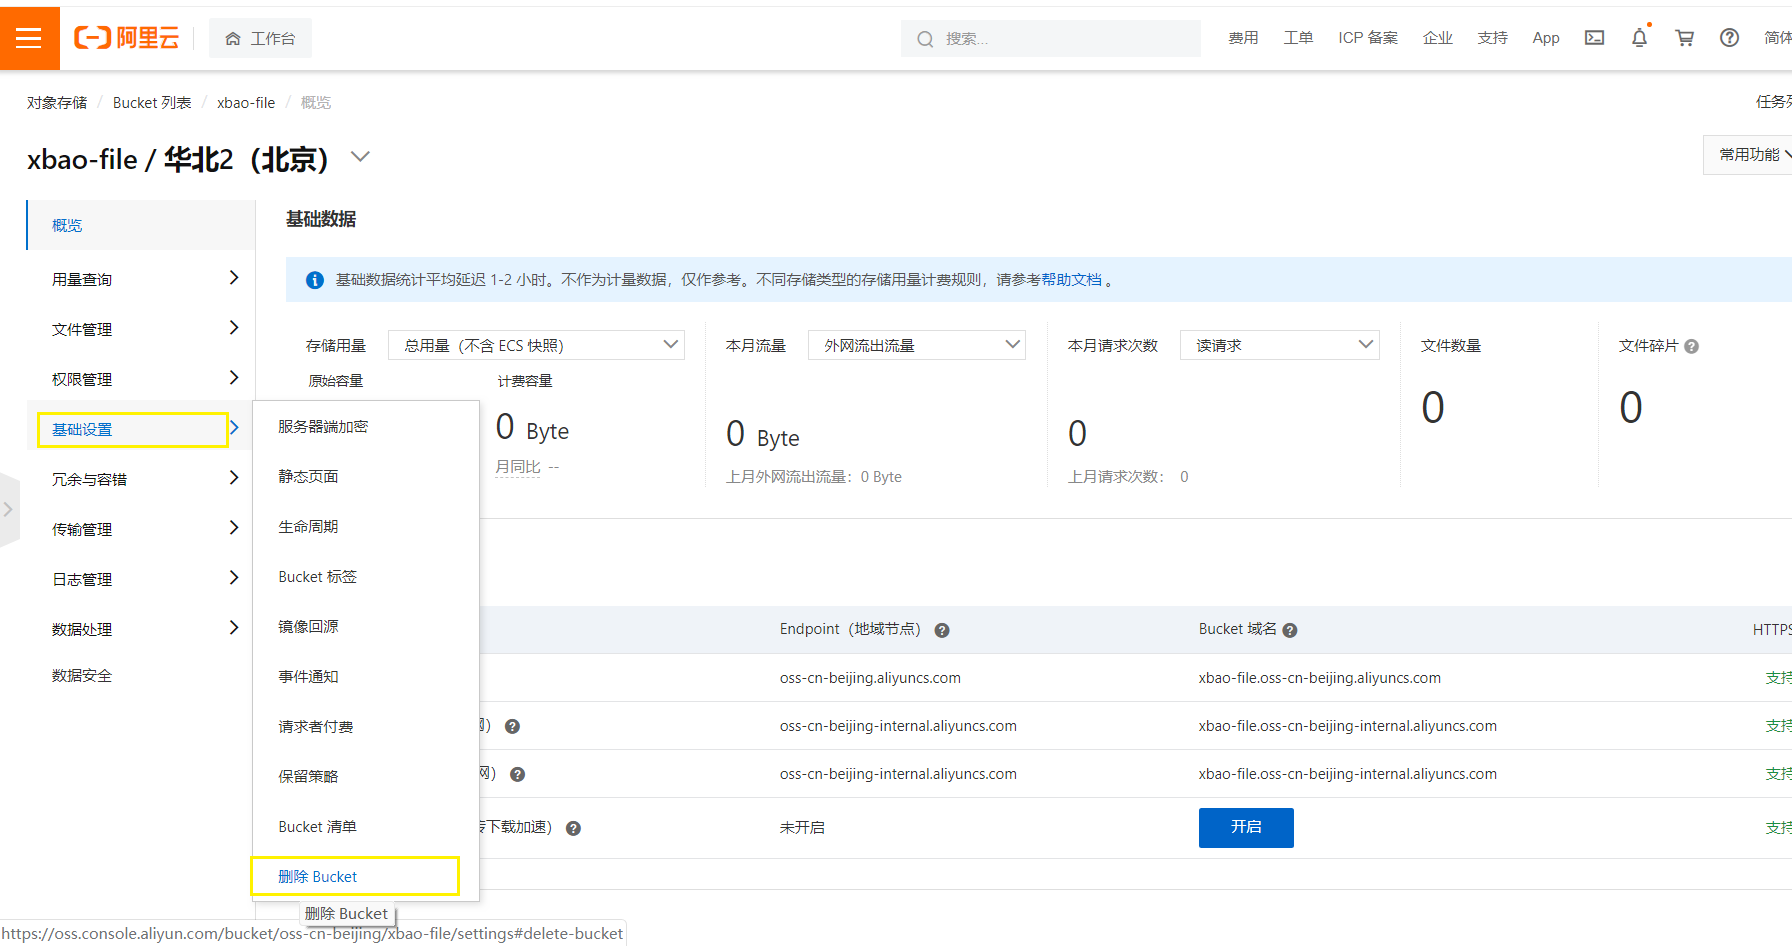
Task: Go to Bucket 列表 breadcrumb
Action: (x=152, y=103)
